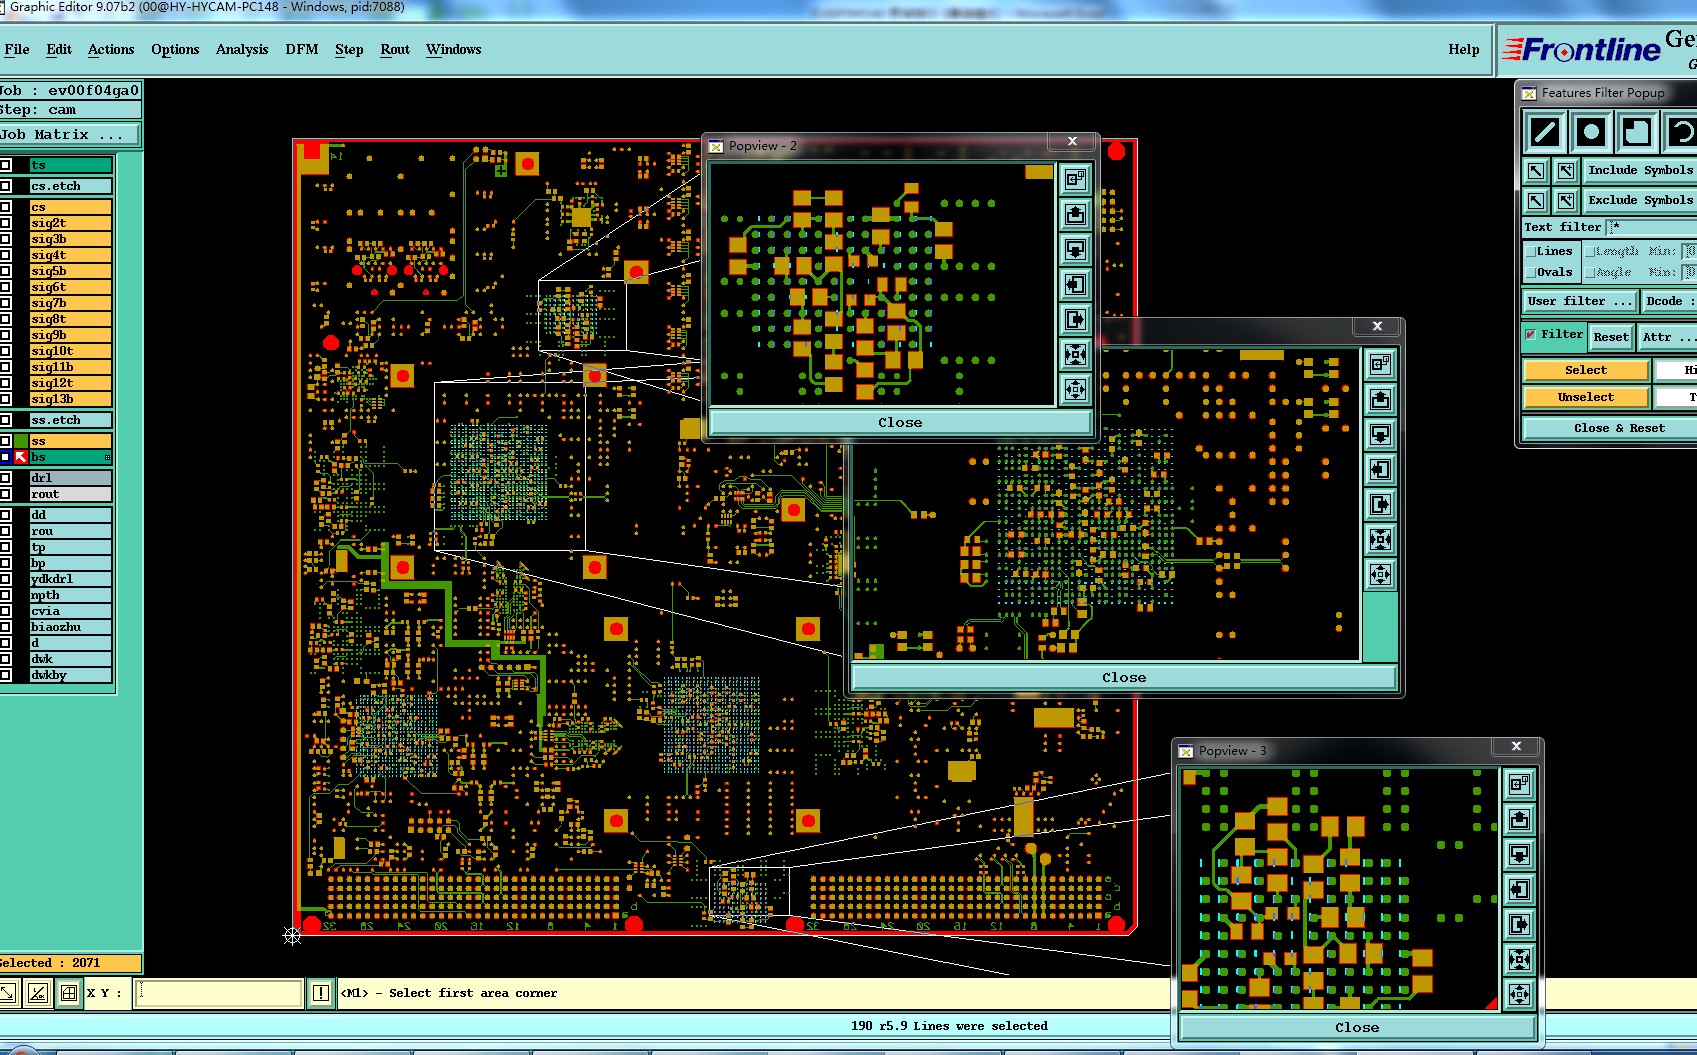This screenshot has width=1697, height=1055.
Task: Zoom in within Popview - 2
Action: click(1075, 354)
